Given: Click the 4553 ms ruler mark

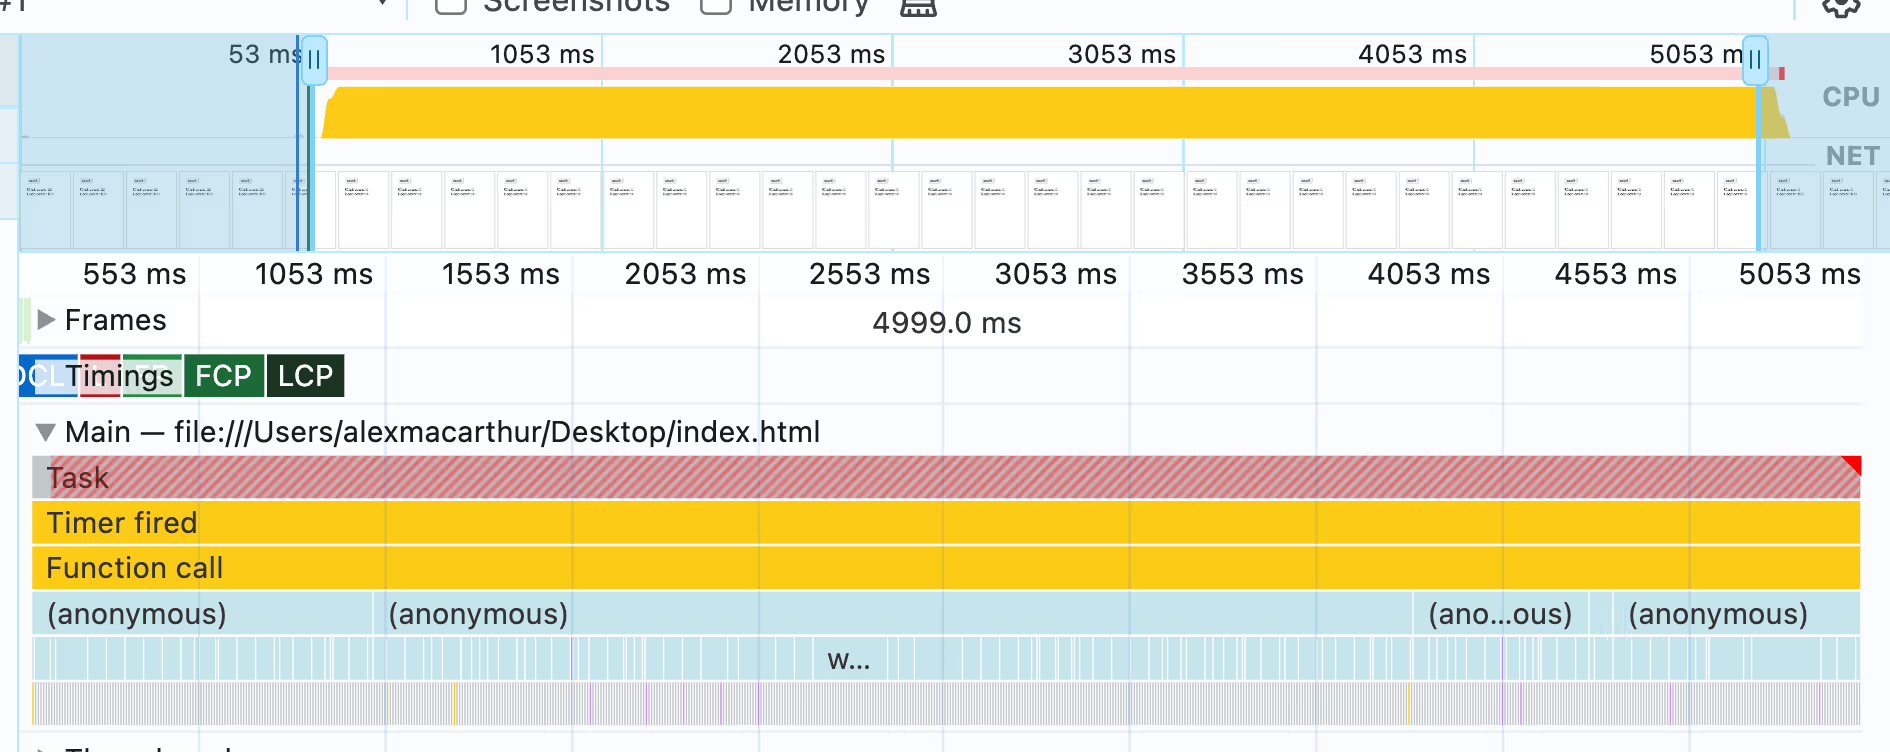Looking at the screenshot, I should click(1615, 274).
